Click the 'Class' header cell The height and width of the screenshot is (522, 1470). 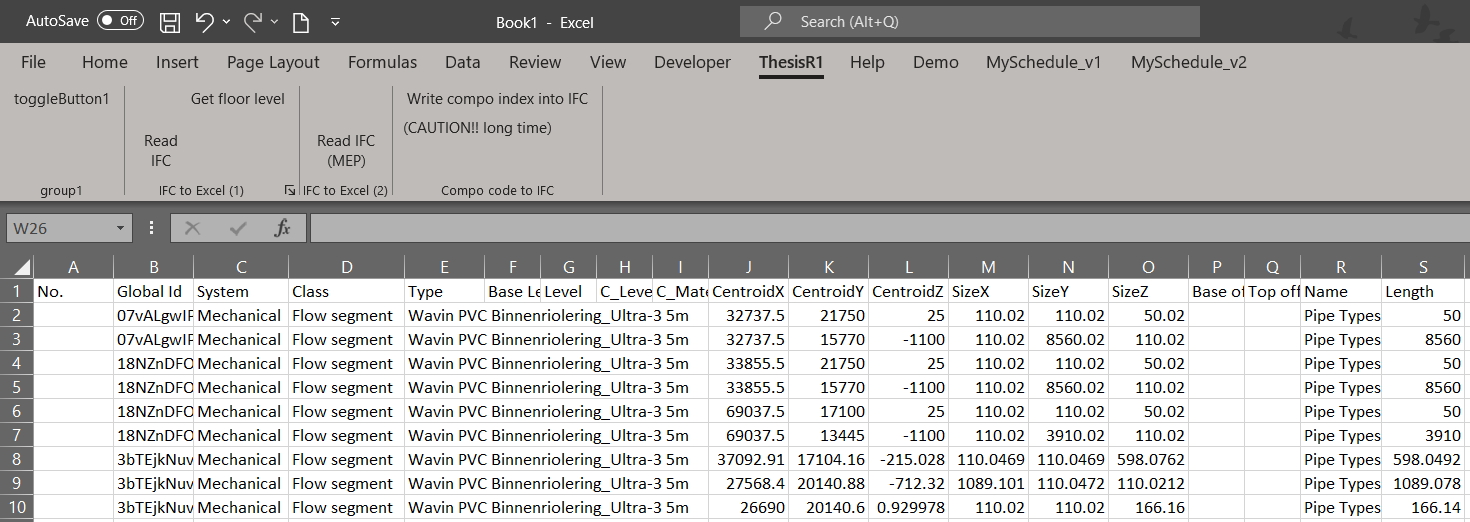click(346, 292)
